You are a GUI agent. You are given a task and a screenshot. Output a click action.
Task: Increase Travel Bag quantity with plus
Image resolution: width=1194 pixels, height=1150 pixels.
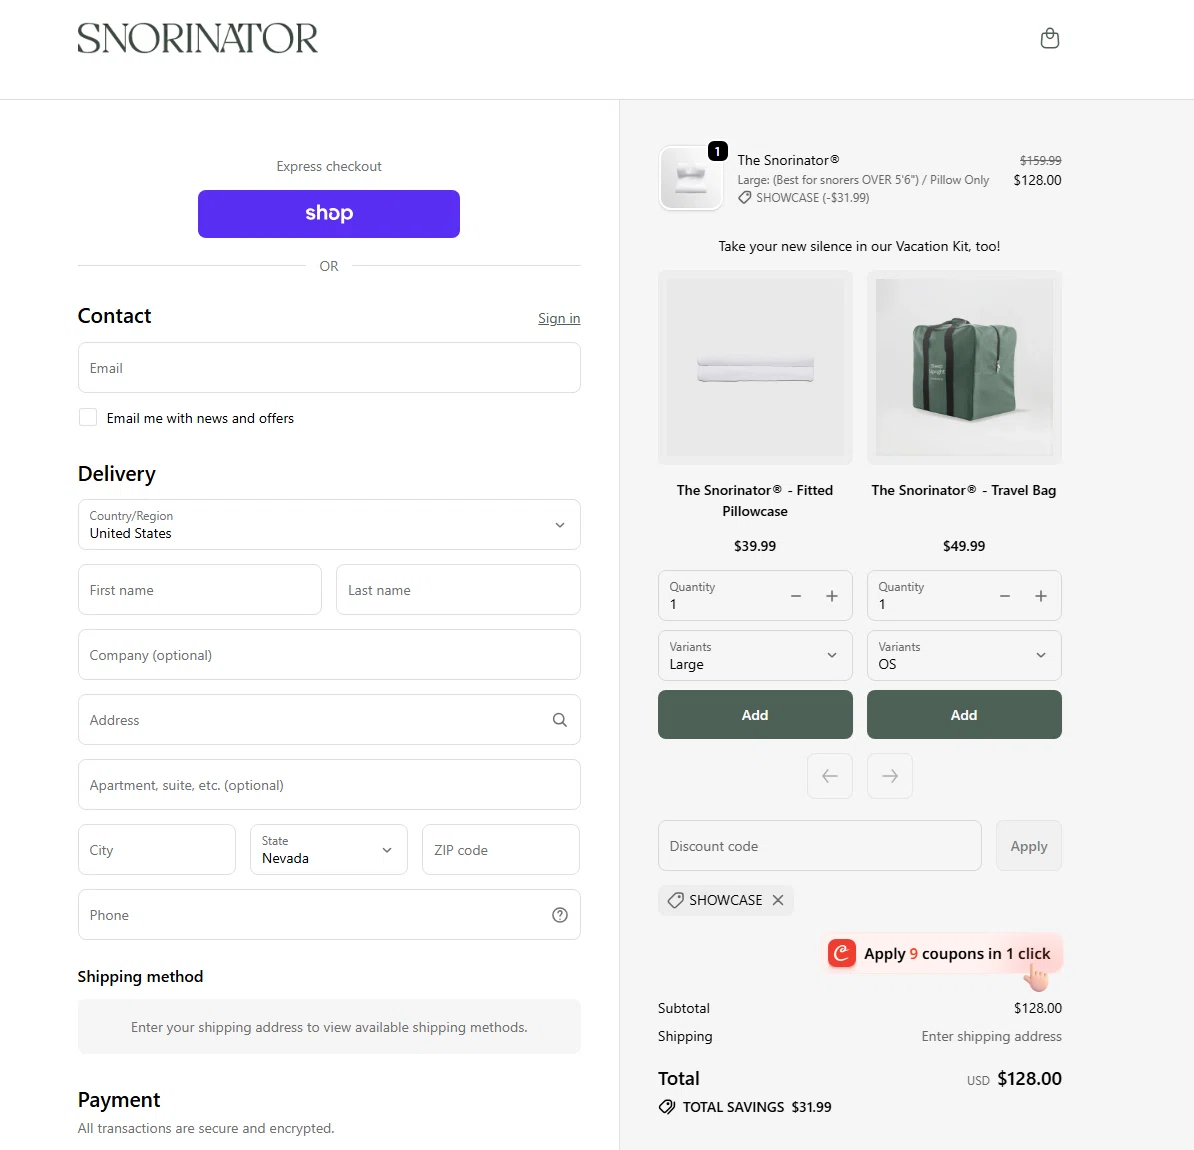(x=1040, y=596)
